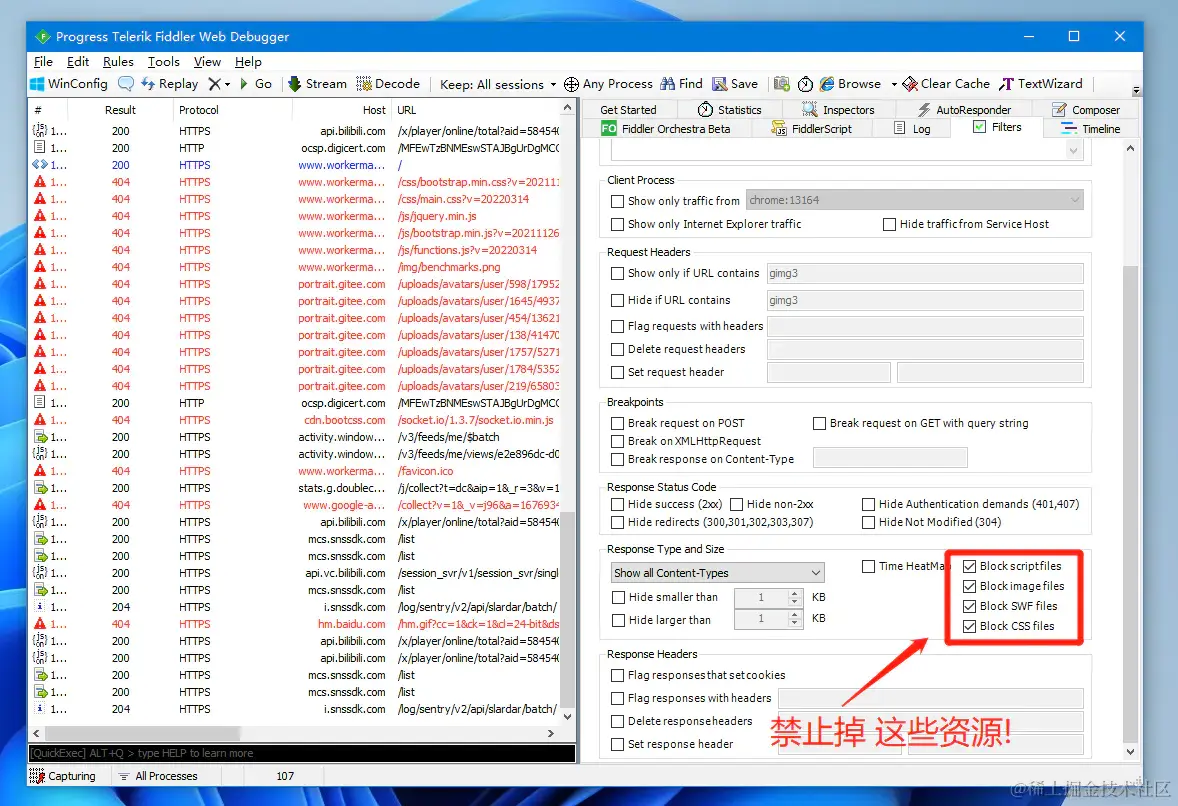Click the Remove sessions X icon
Image resolution: width=1178 pixels, height=806 pixels.
pyautogui.click(x=214, y=84)
